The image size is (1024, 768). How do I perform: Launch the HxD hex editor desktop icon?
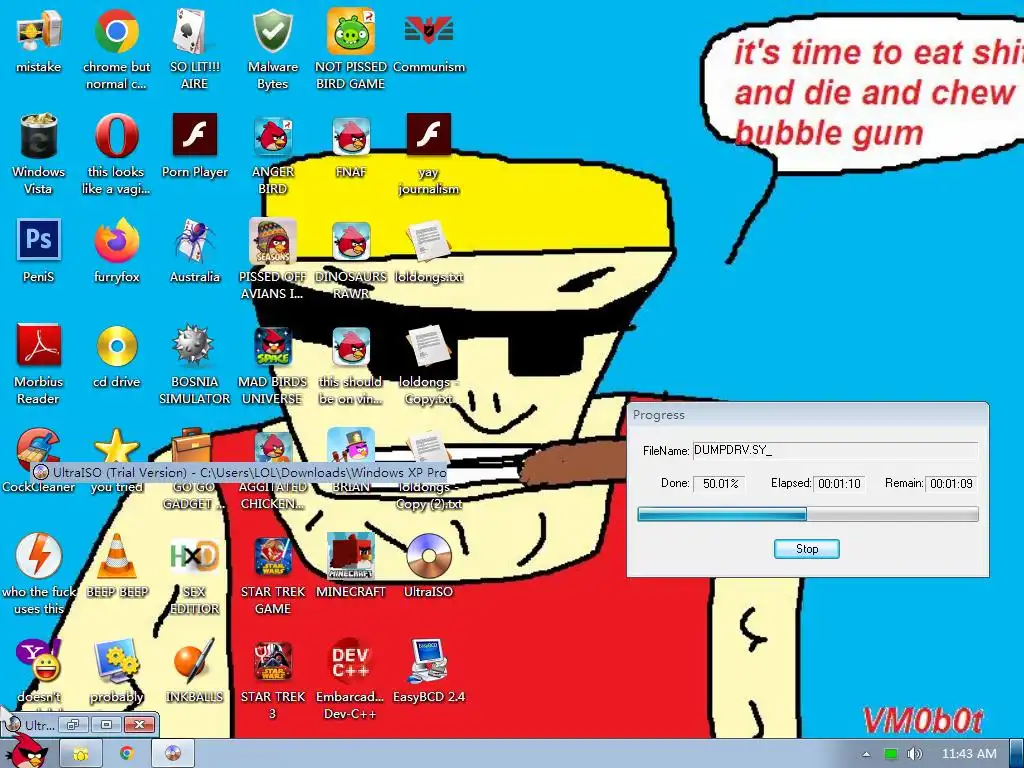coord(194,556)
